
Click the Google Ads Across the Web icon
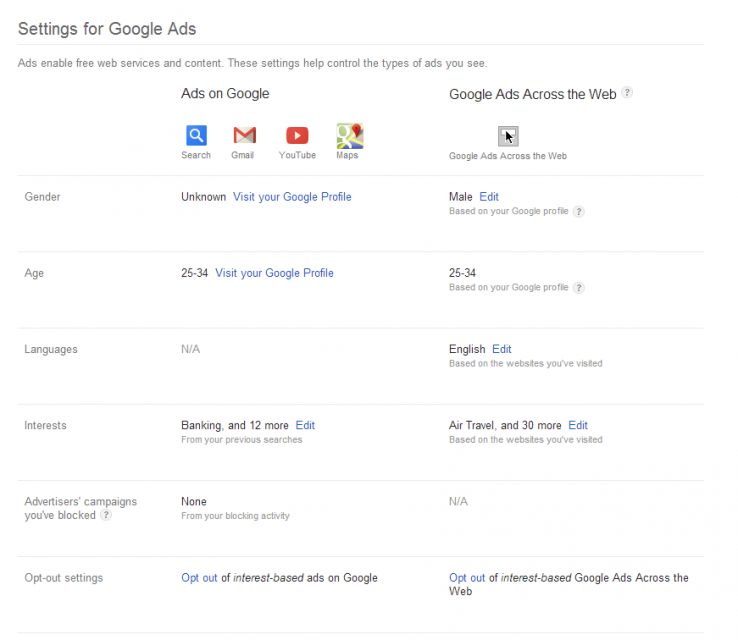tap(508, 136)
